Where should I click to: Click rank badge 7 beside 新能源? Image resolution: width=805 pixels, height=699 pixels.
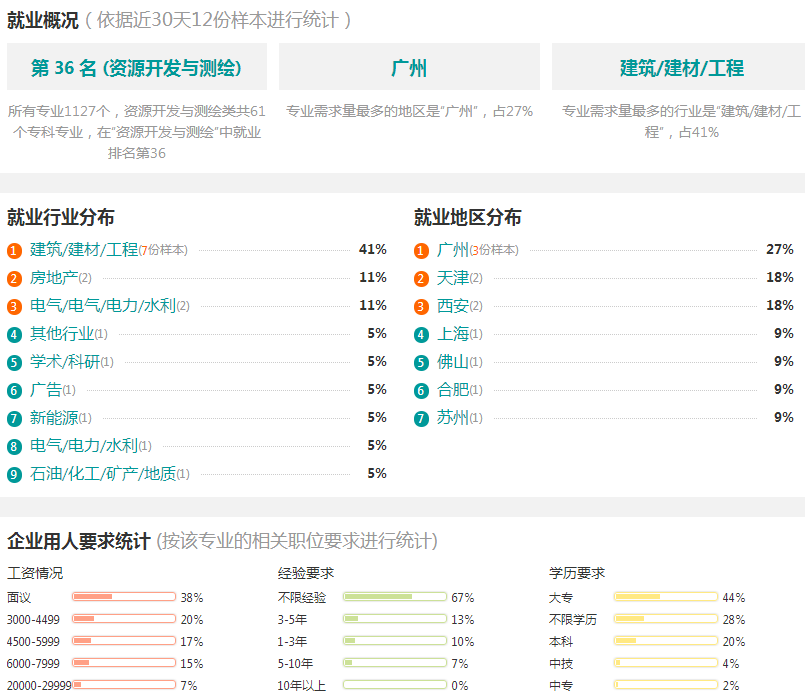click(14, 419)
